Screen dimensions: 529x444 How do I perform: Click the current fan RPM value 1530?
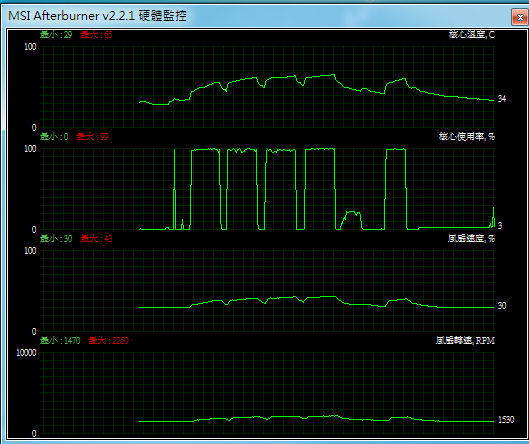(506, 420)
